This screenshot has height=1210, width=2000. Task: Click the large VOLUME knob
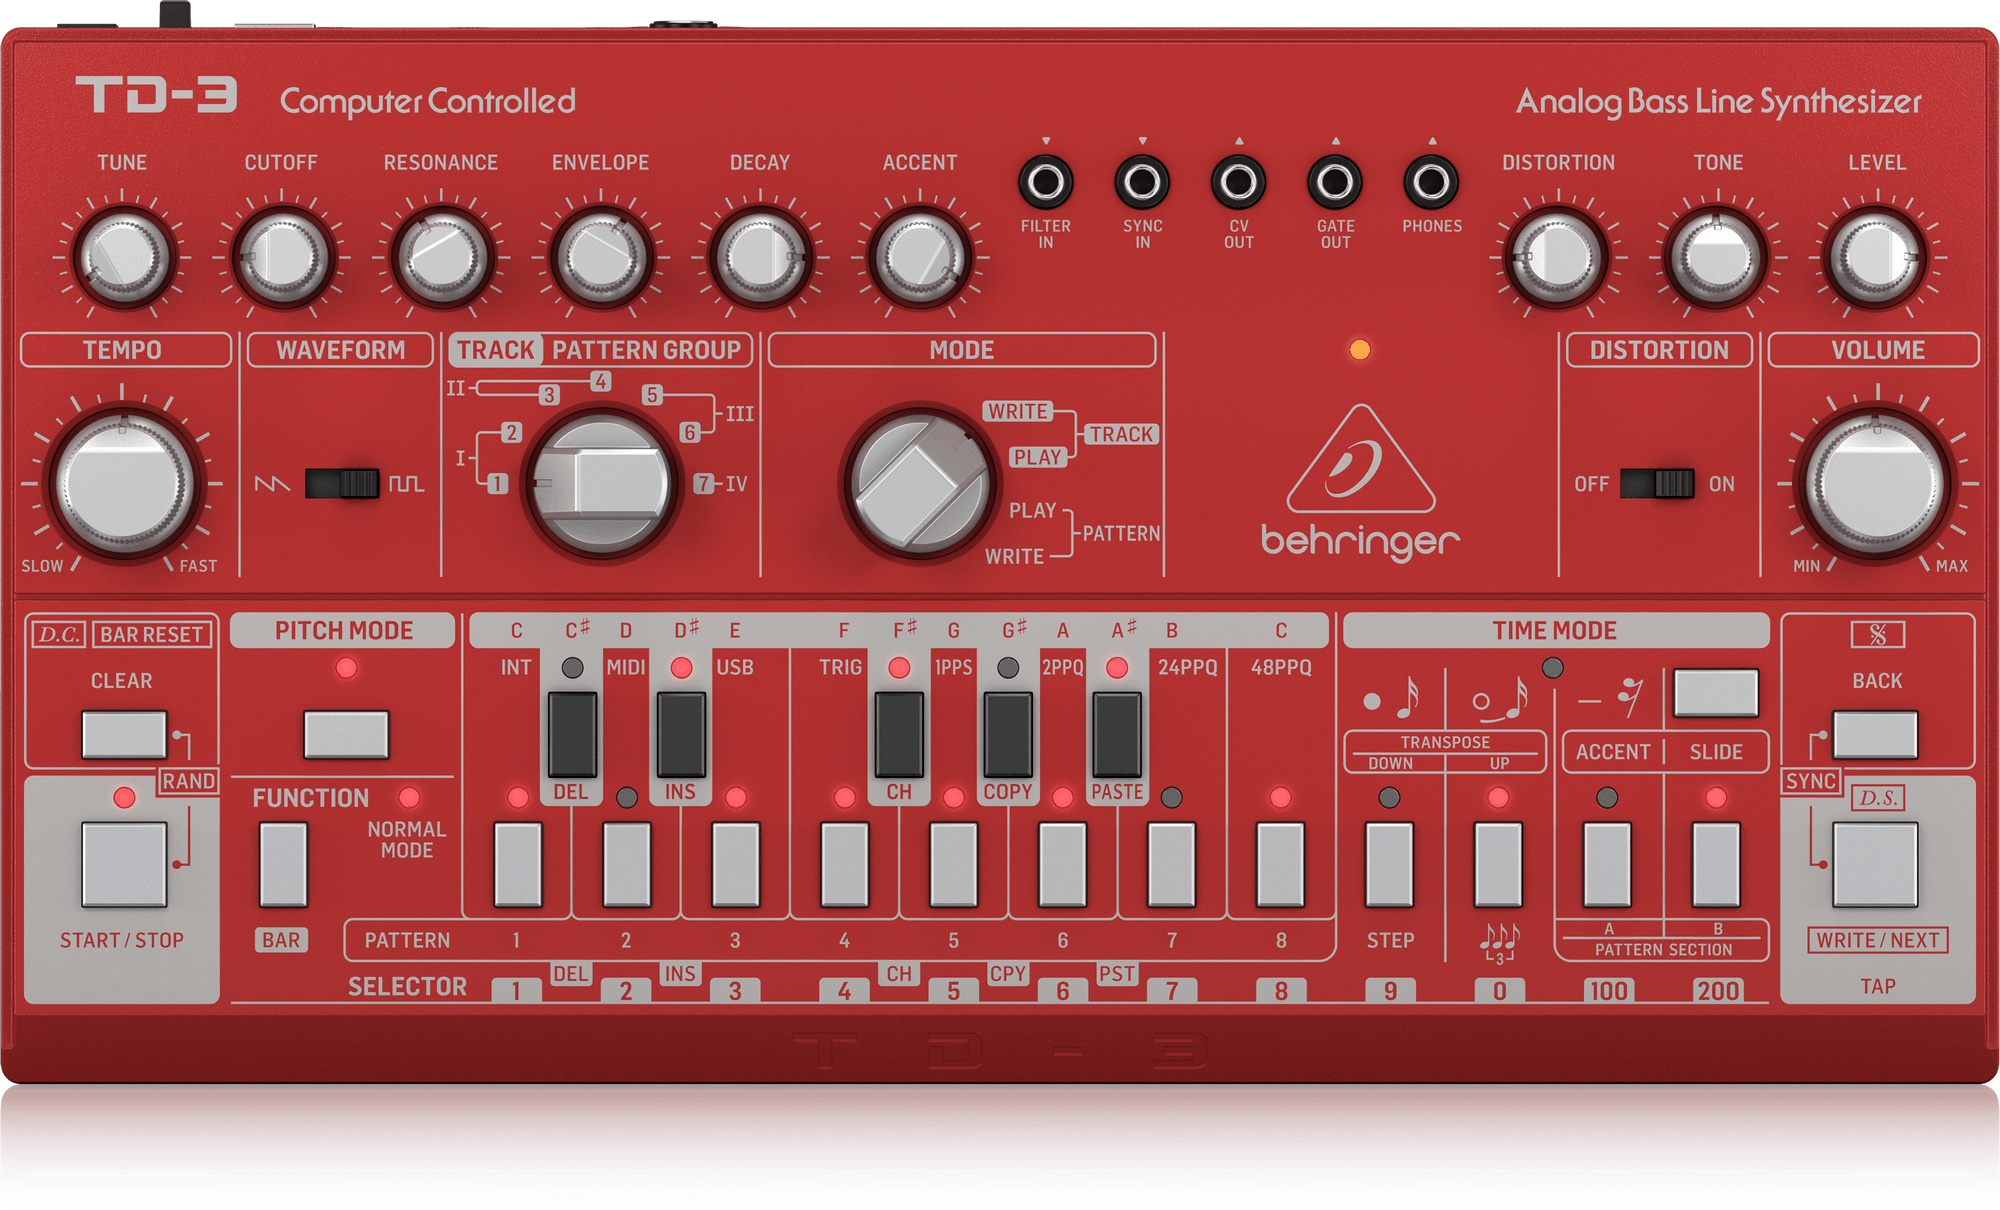(x=1877, y=484)
